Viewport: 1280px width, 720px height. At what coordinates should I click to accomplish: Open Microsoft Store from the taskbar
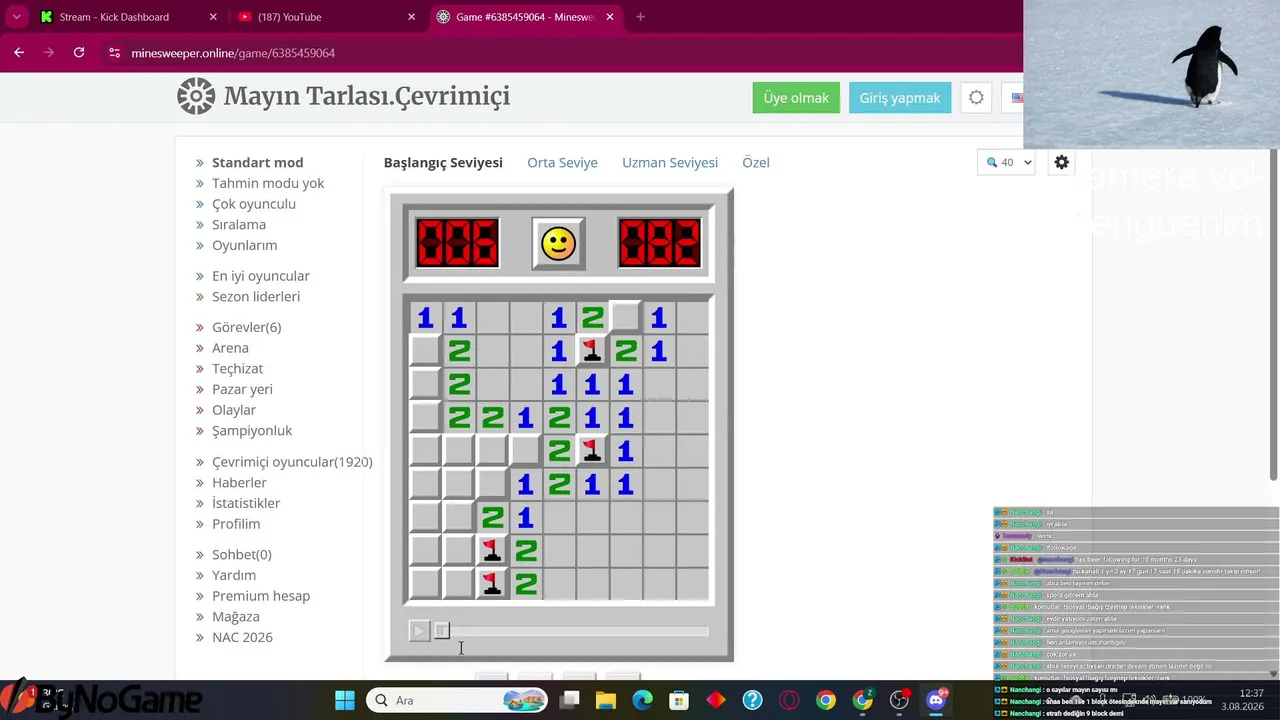click(679, 700)
